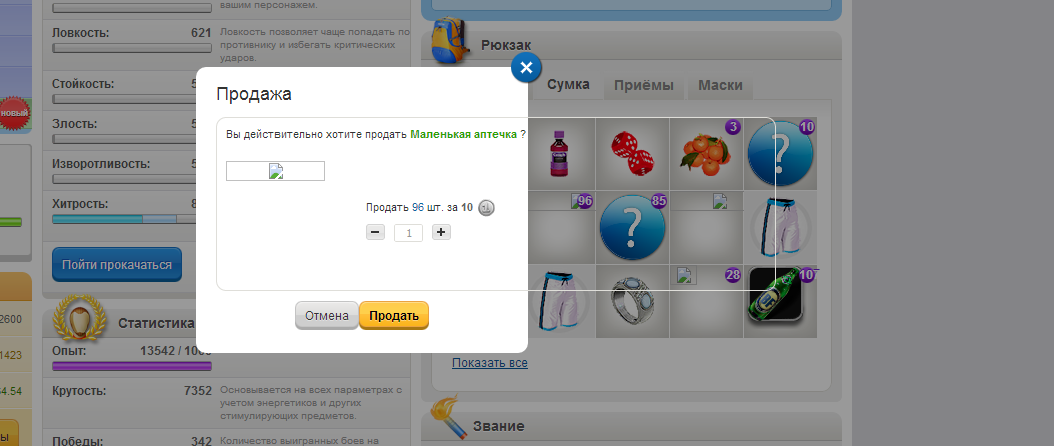Select the green beer bottle item

780,301
